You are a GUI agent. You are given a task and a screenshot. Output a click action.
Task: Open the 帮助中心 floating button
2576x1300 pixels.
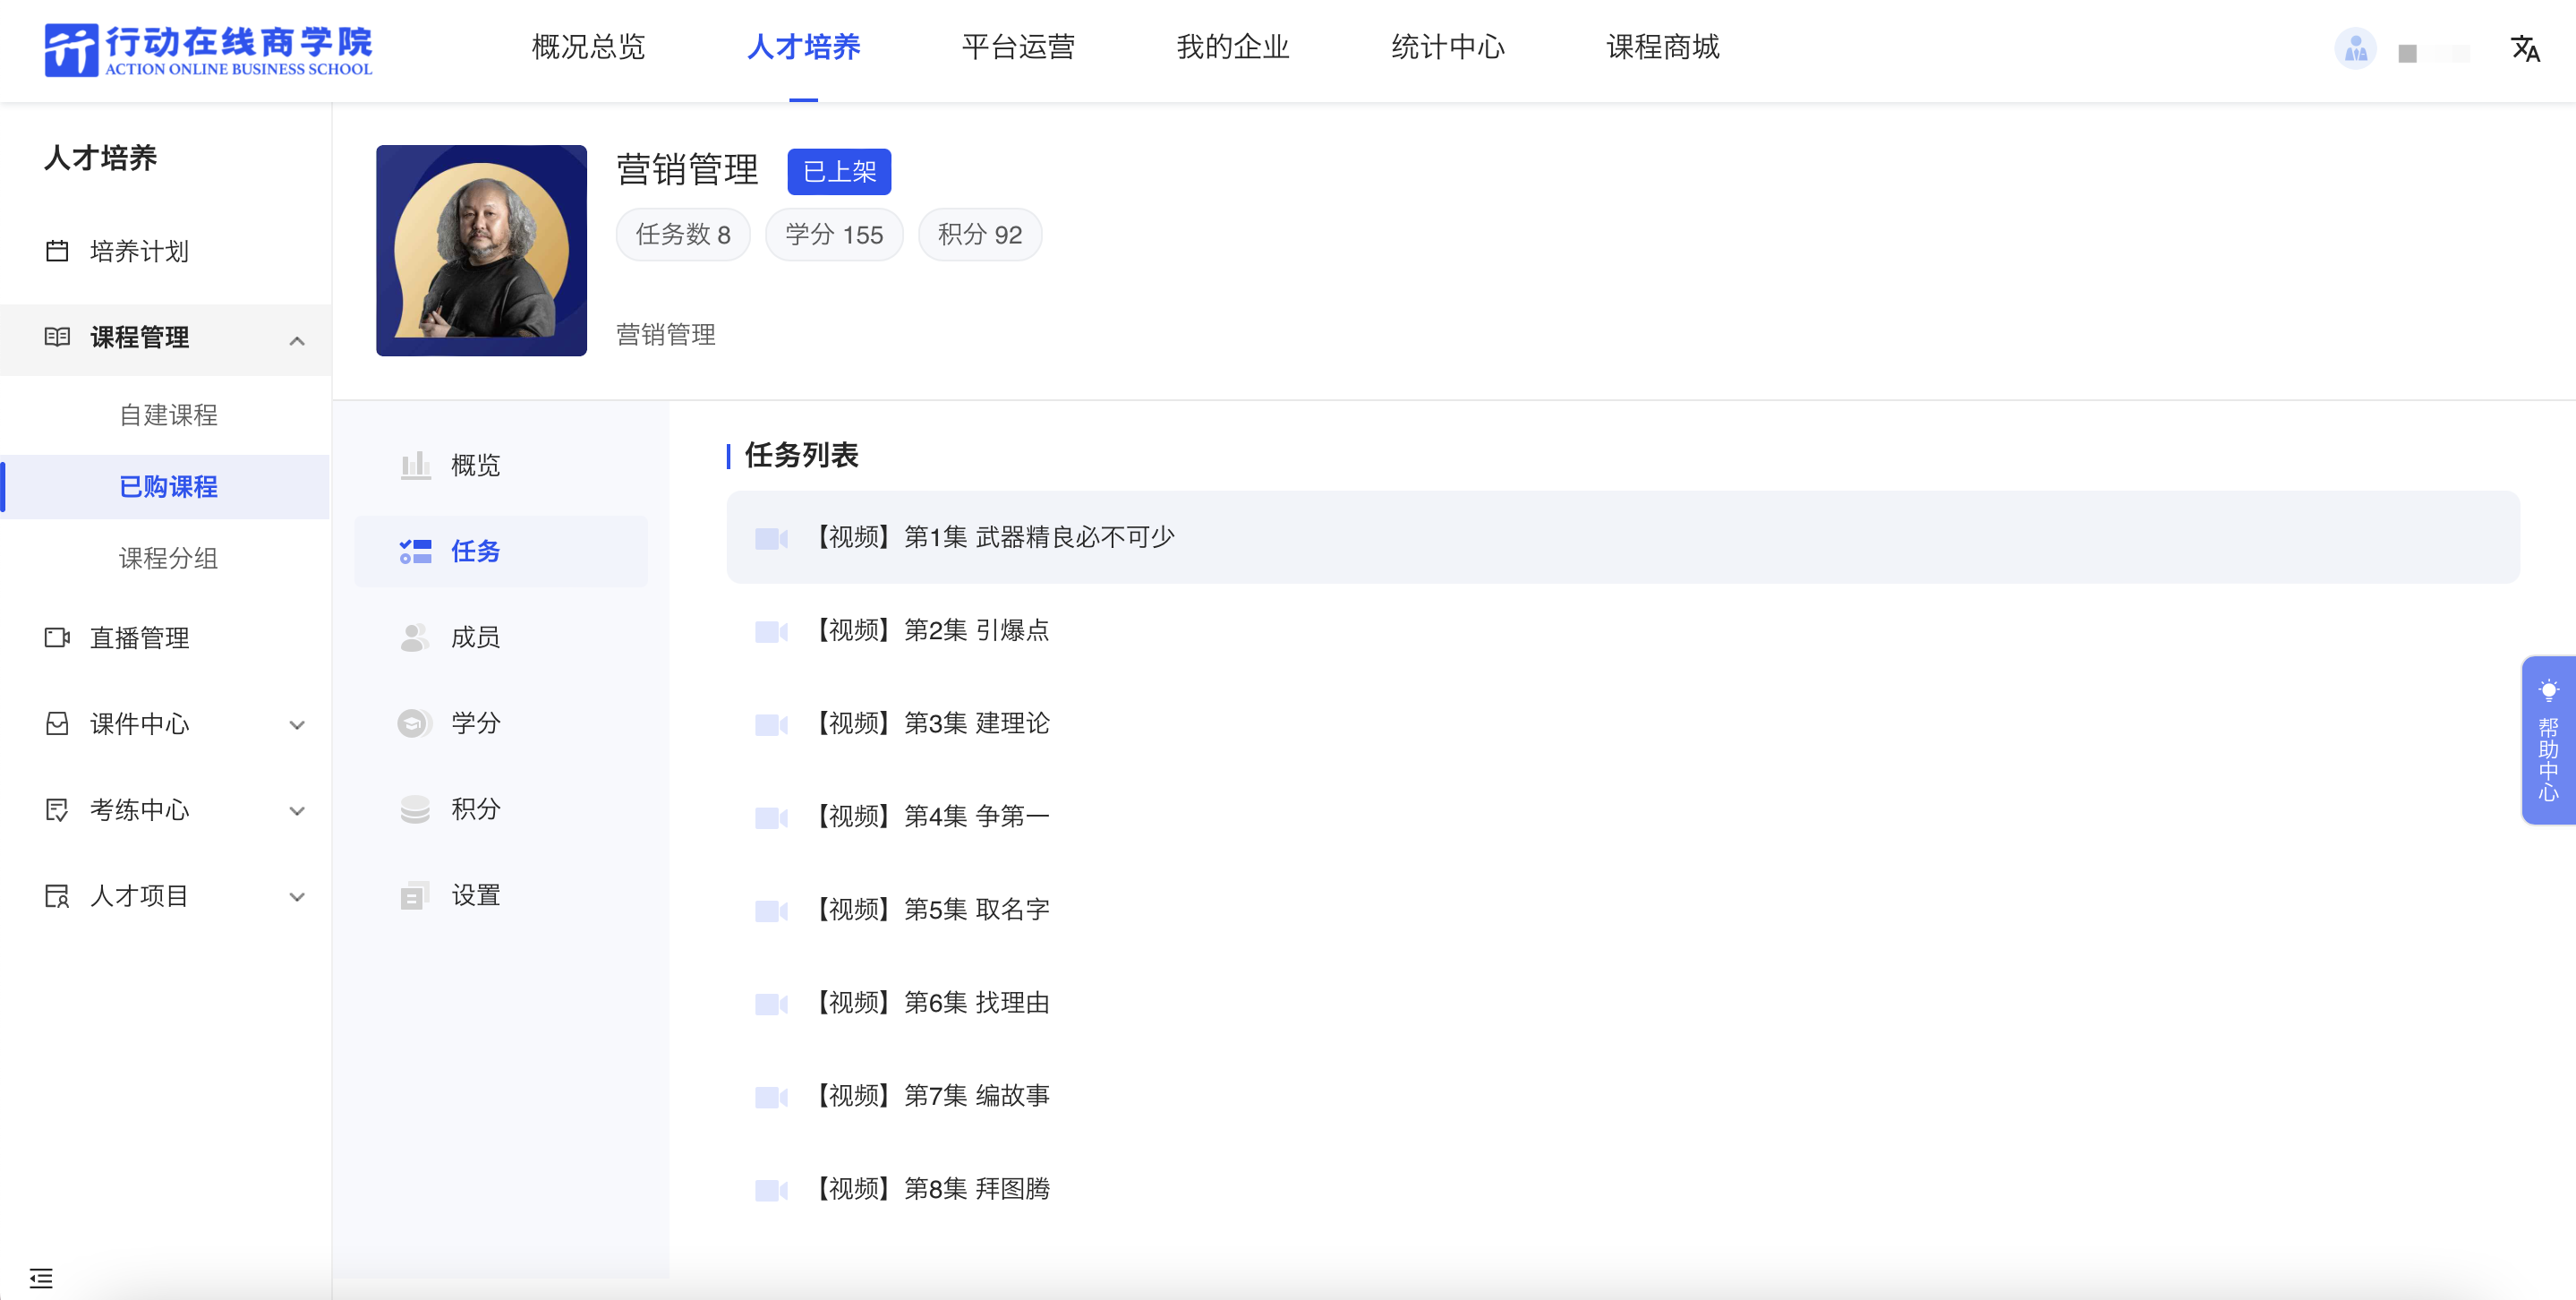click(2548, 740)
